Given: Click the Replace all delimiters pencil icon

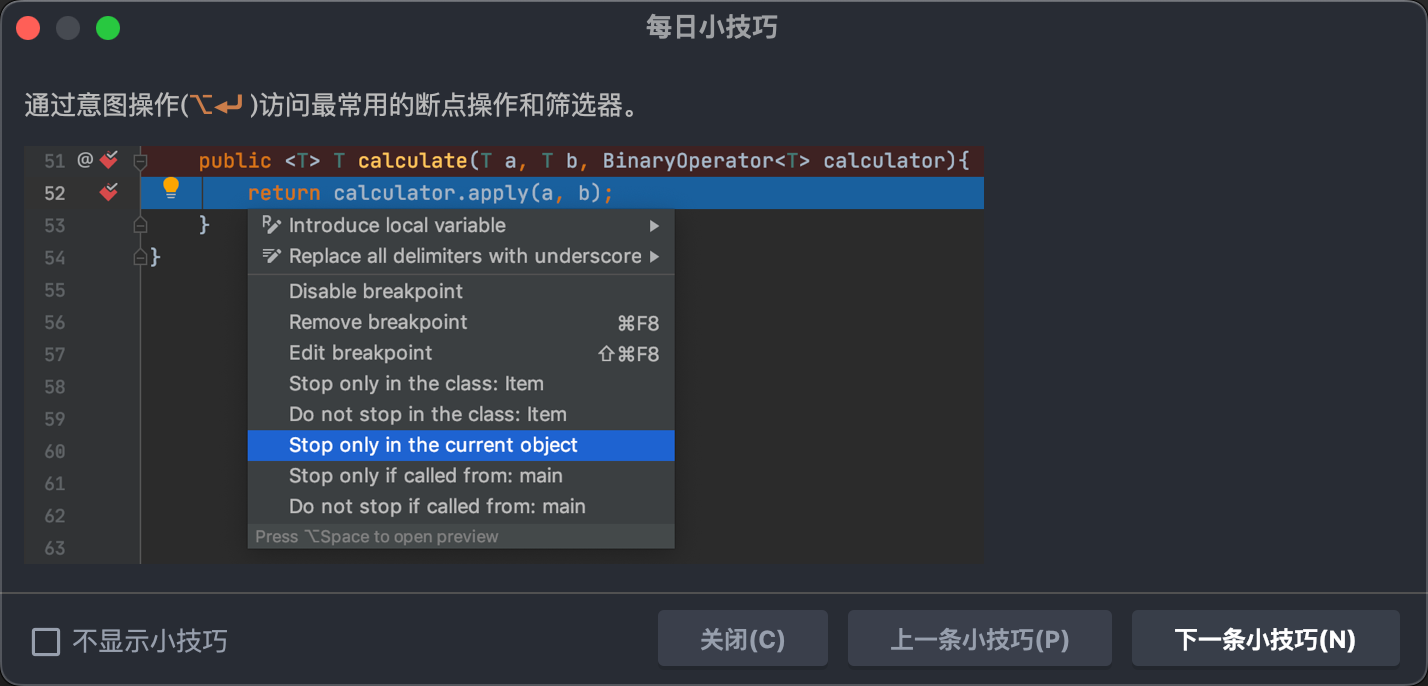Looking at the screenshot, I should click(271, 256).
